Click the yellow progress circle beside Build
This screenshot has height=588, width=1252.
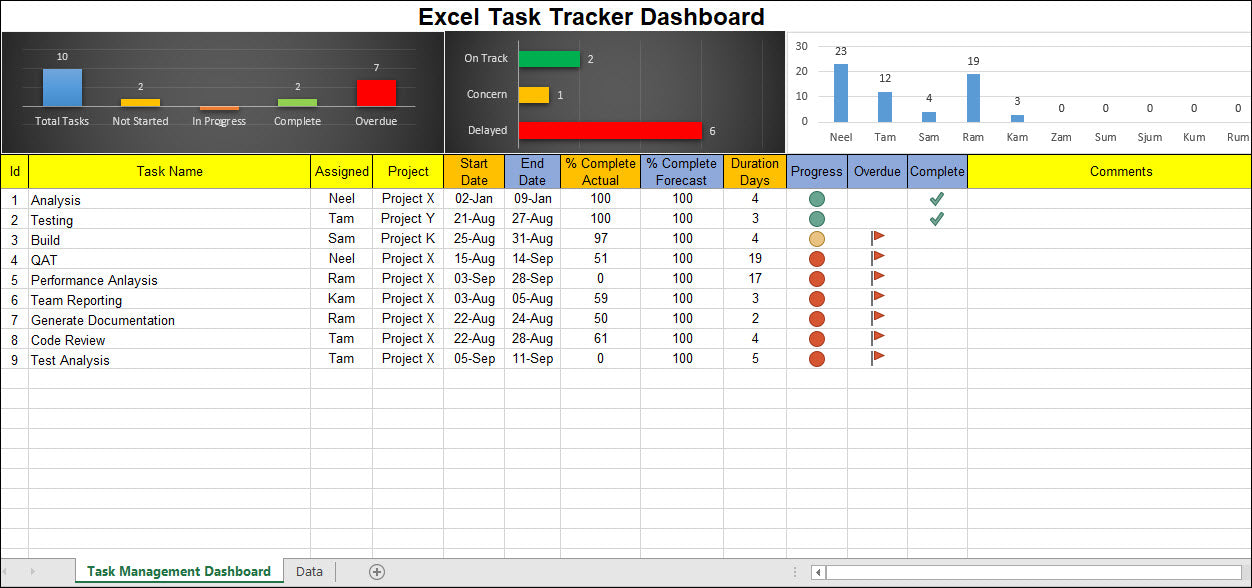816,239
